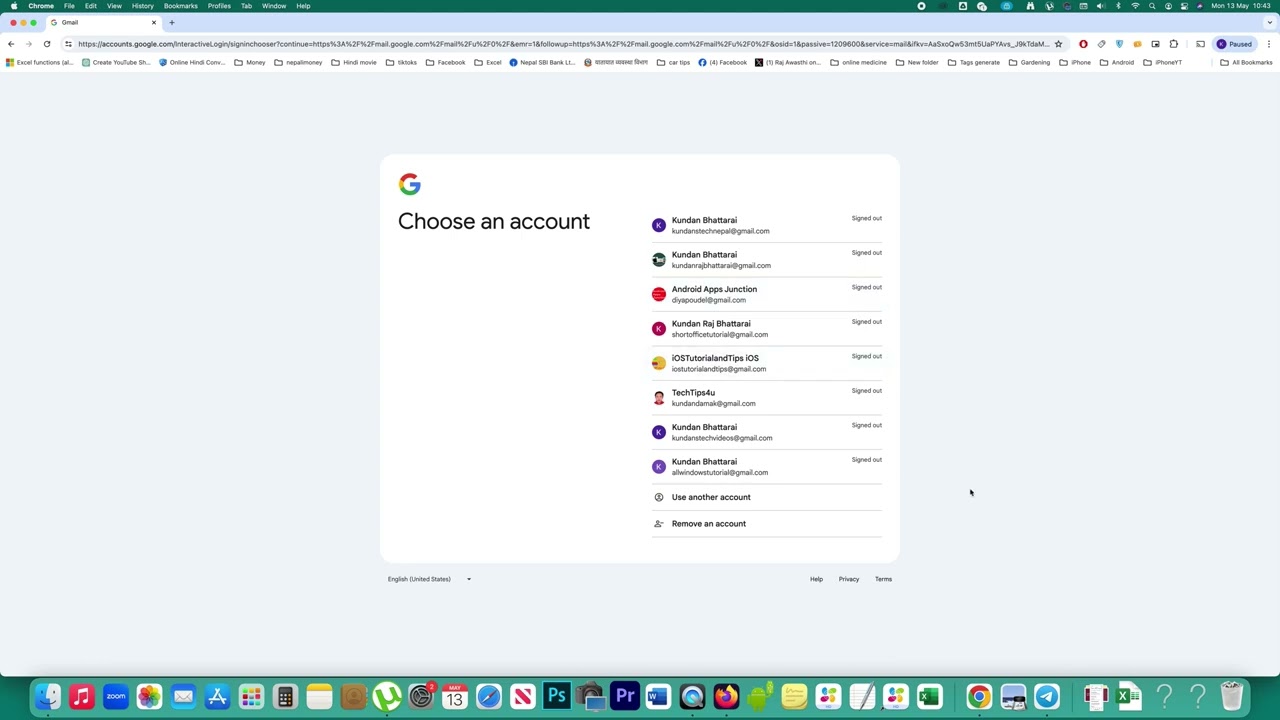Click the Google logo on the card
Screen dimensions: 1280x720
tap(409, 184)
